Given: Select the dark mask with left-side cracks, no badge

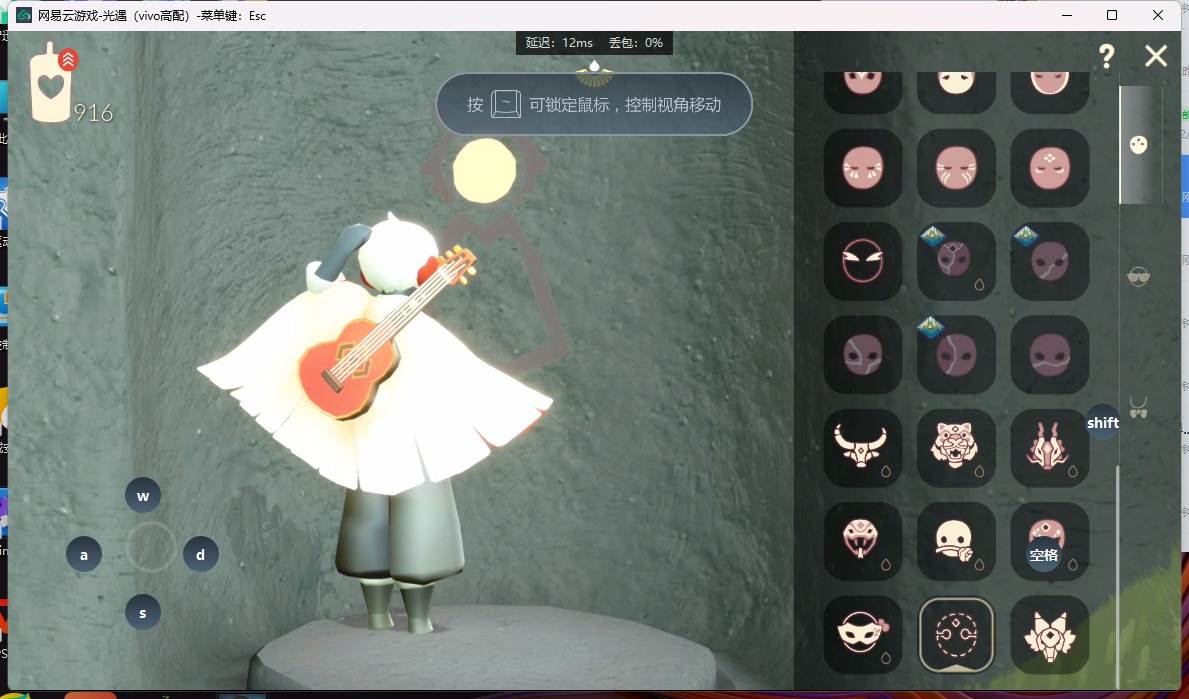Looking at the screenshot, I should (862, 354).
